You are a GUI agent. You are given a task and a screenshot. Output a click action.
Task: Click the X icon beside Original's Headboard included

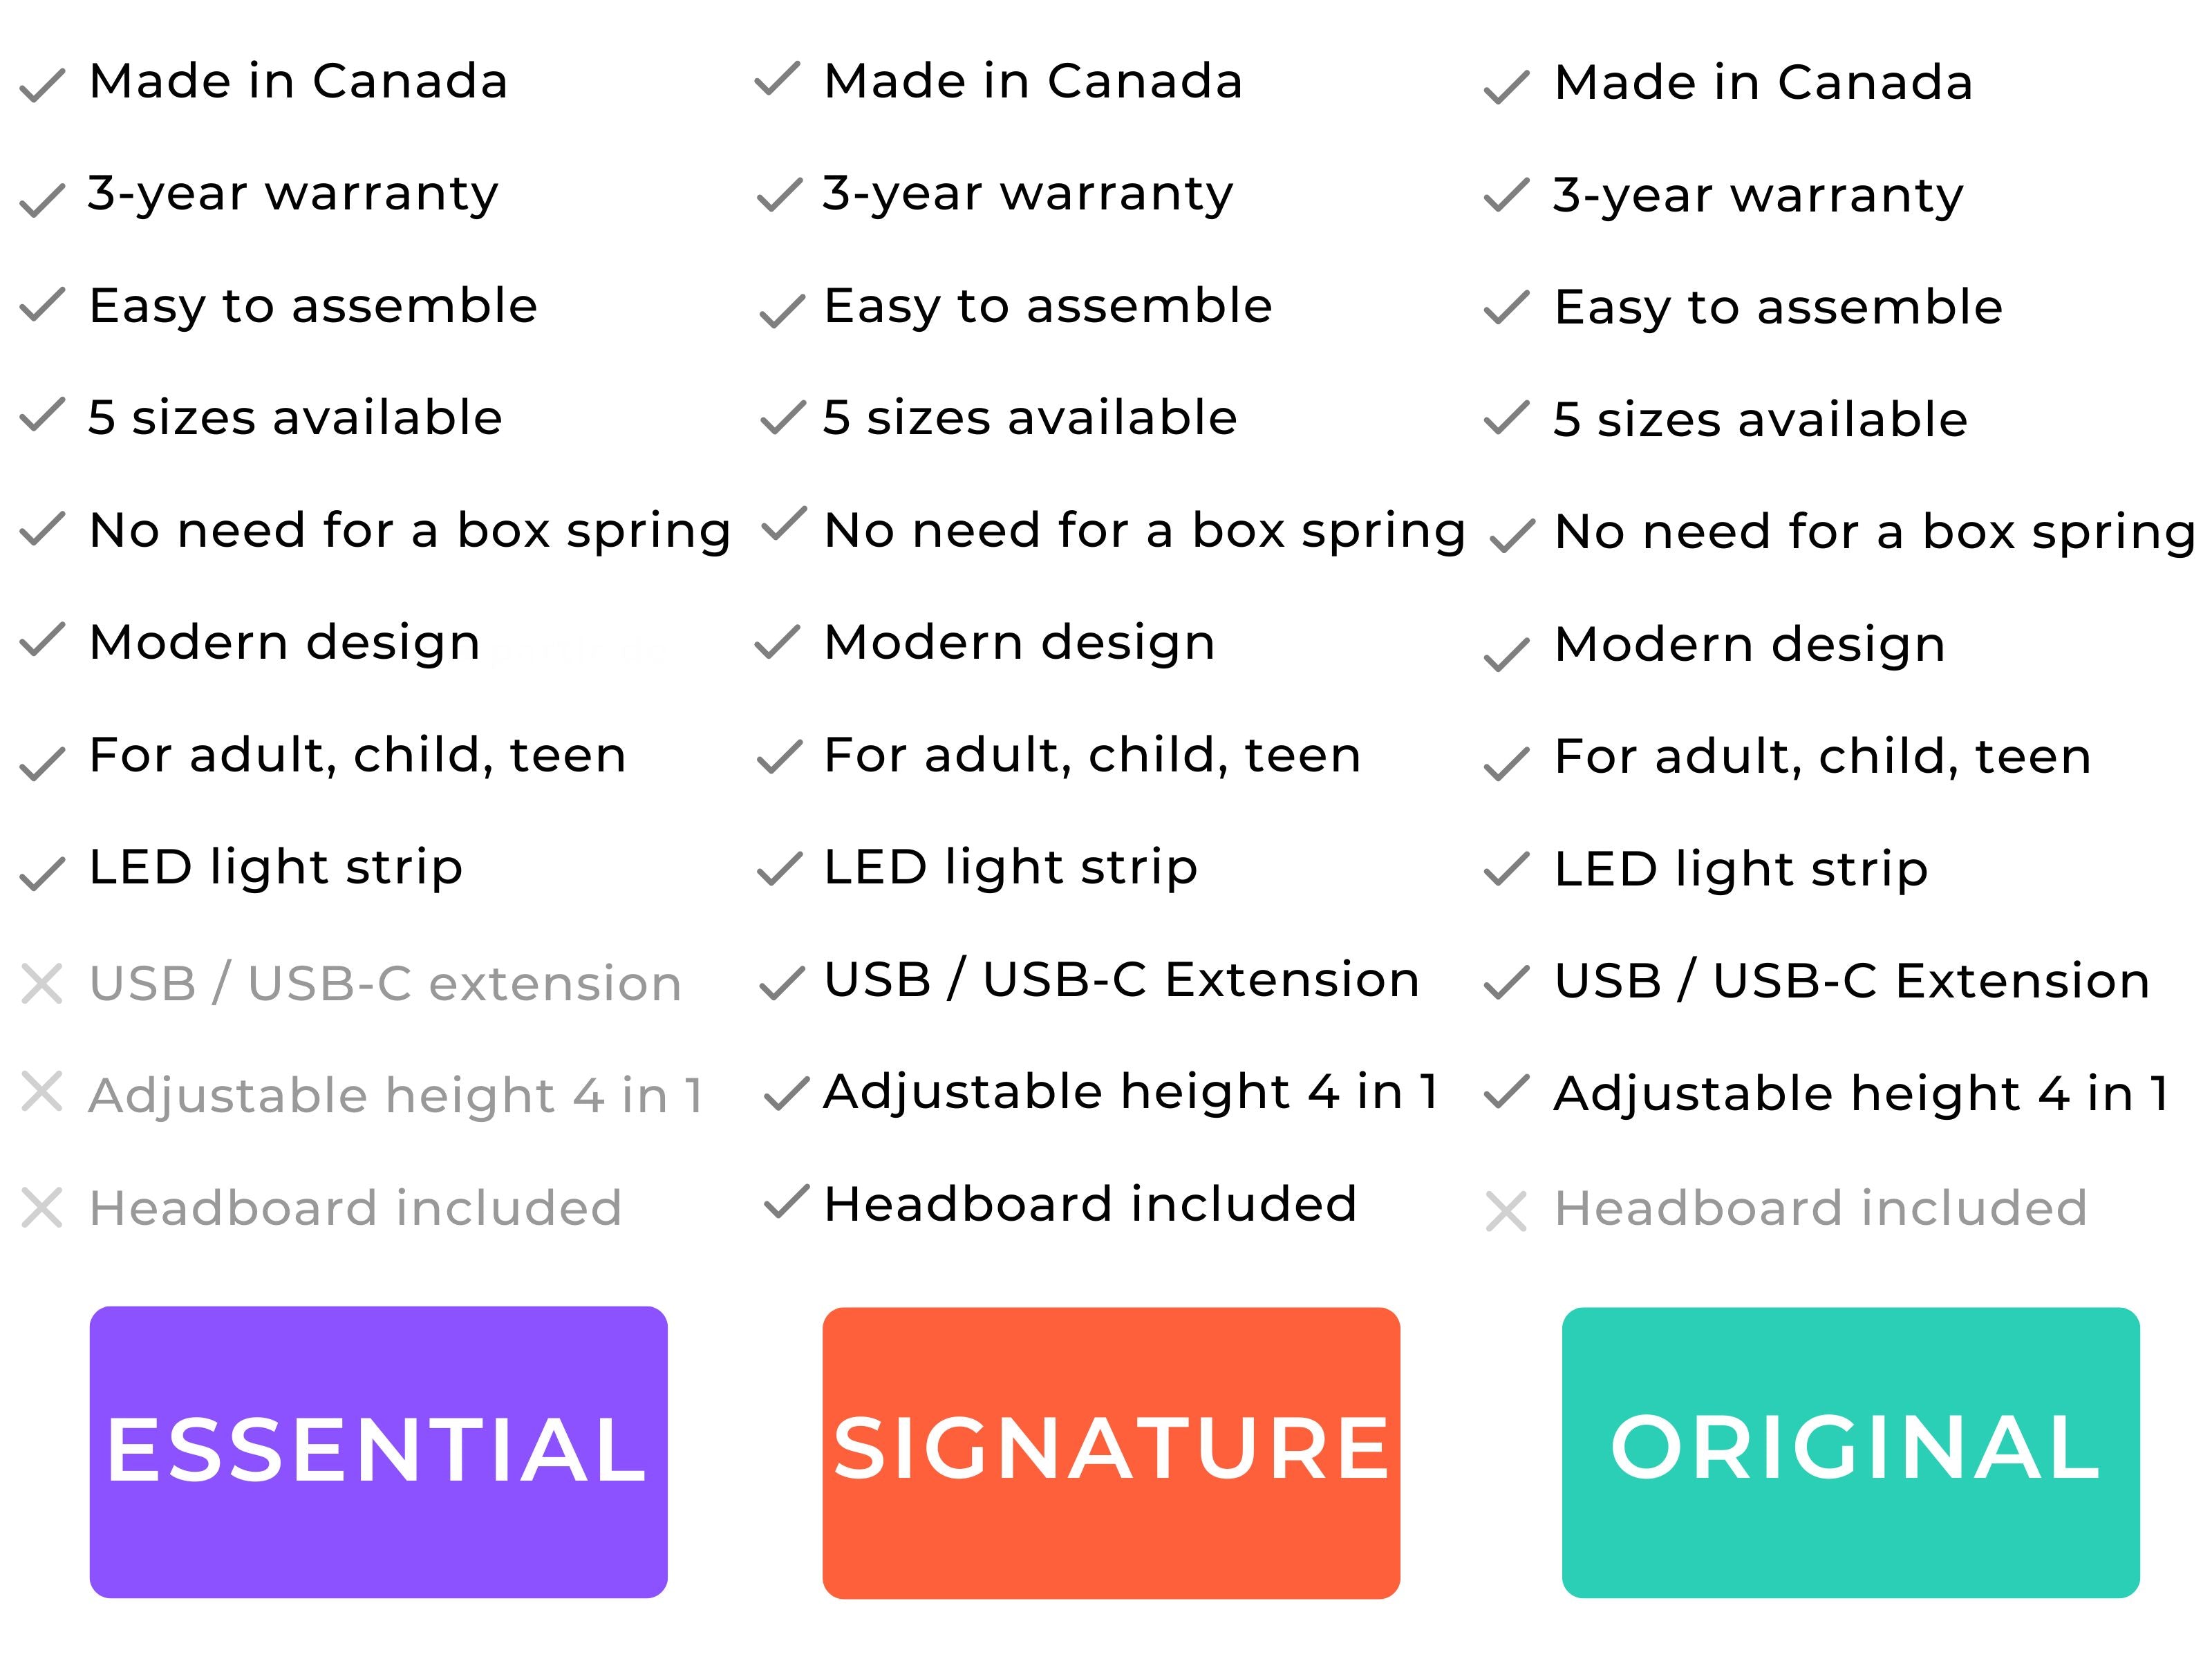coord(1506,1211)
